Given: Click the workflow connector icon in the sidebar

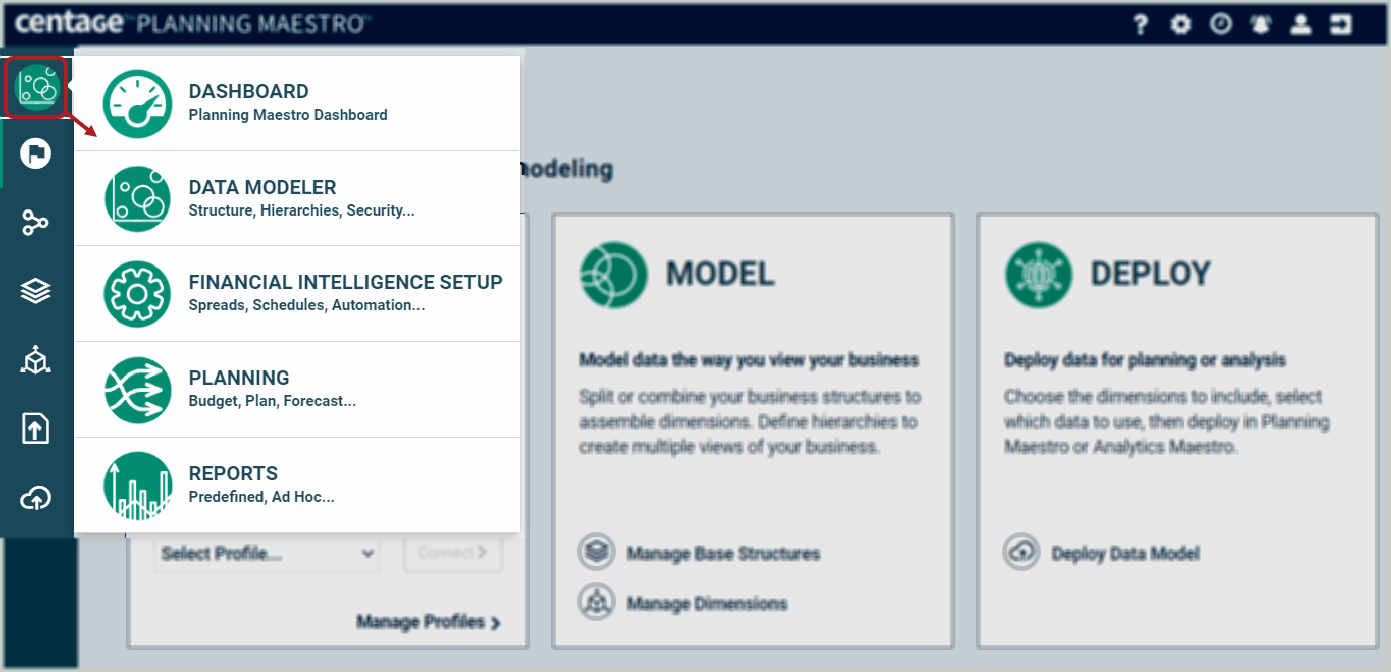Looking at the screenshot, I should [x=36, y=222].
